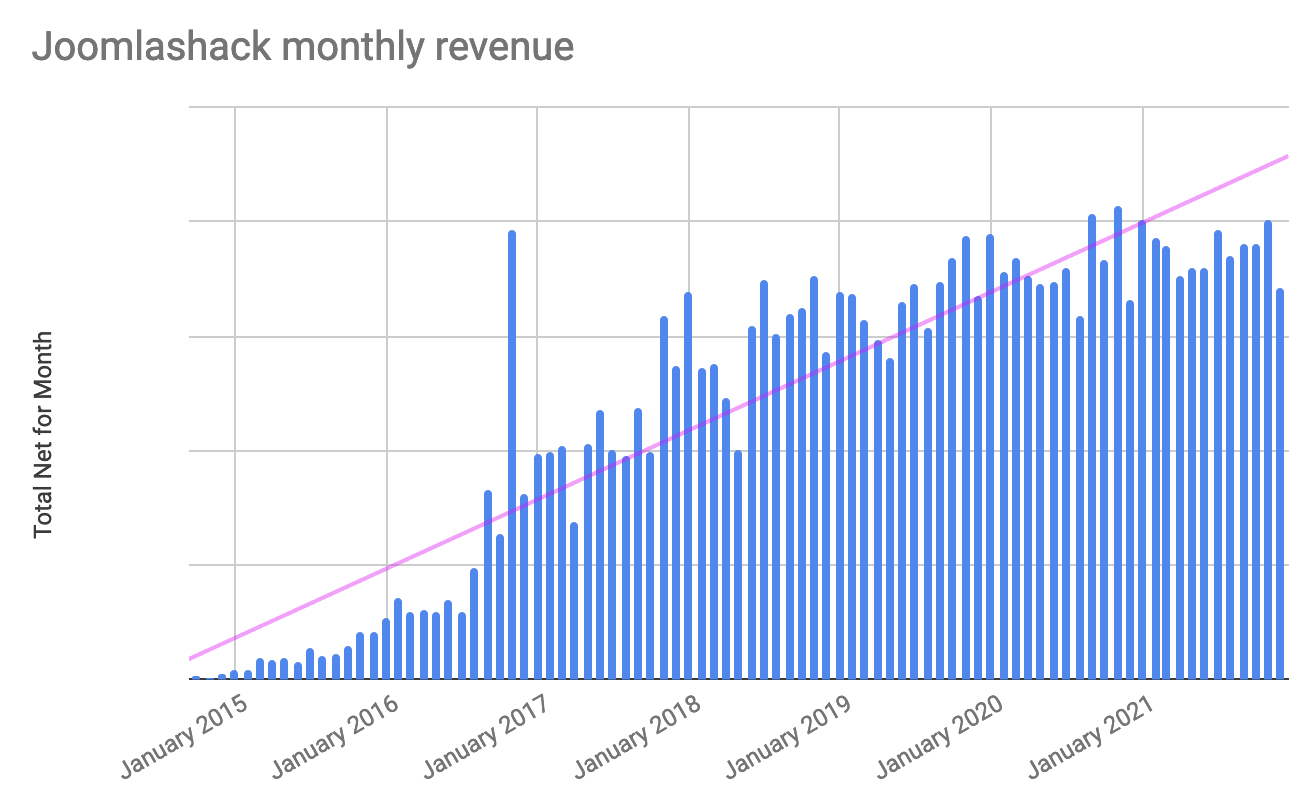Click the January 2018 axis label
Viewport: 1314px width, 810px height.
point(636,738)
